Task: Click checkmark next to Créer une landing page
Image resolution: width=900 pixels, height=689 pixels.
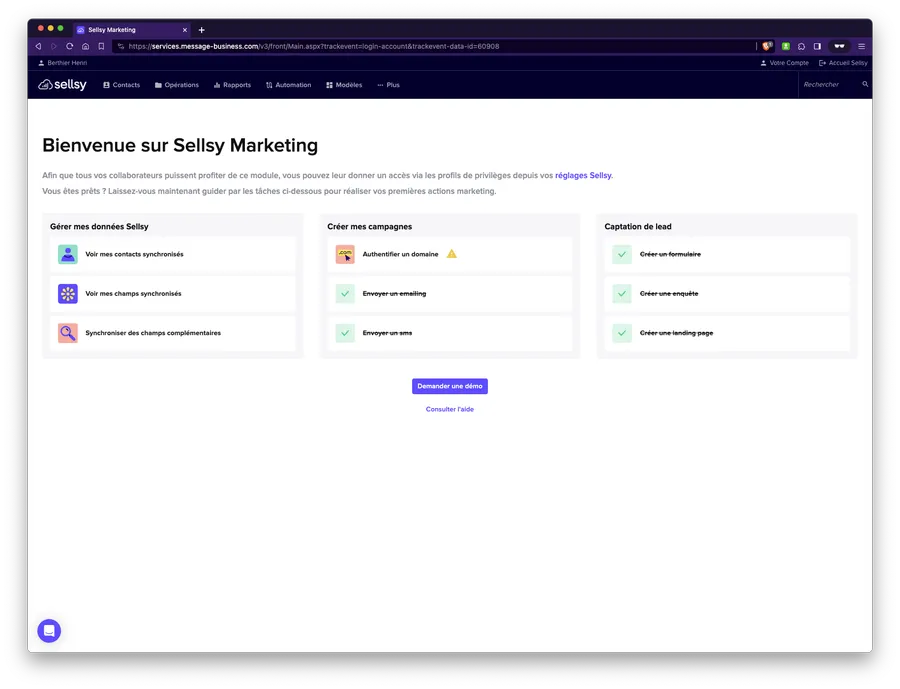Action: pos(622,333)
